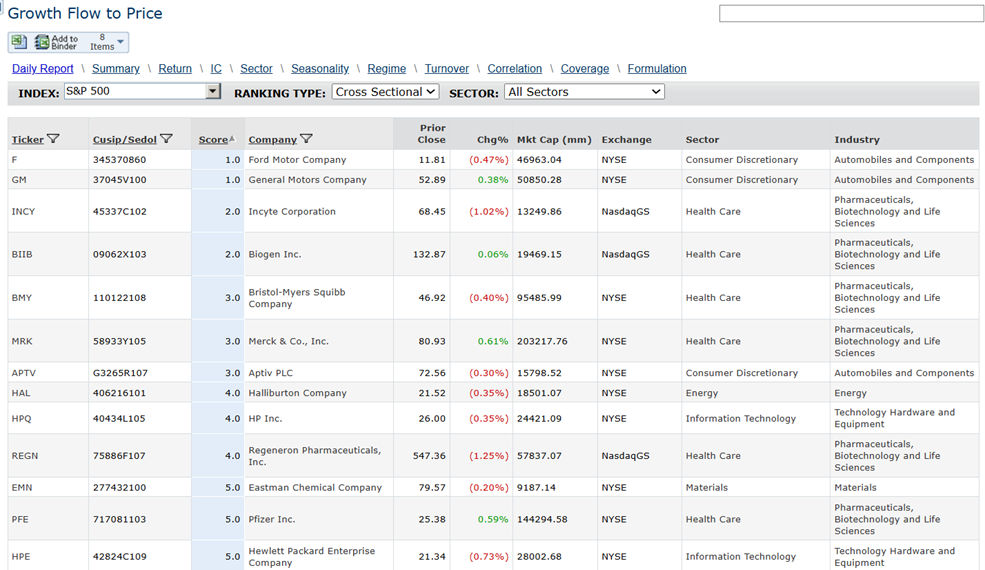Click the Prior Close column header
Viewport: 985px width, 570px height.
point(432,133)
